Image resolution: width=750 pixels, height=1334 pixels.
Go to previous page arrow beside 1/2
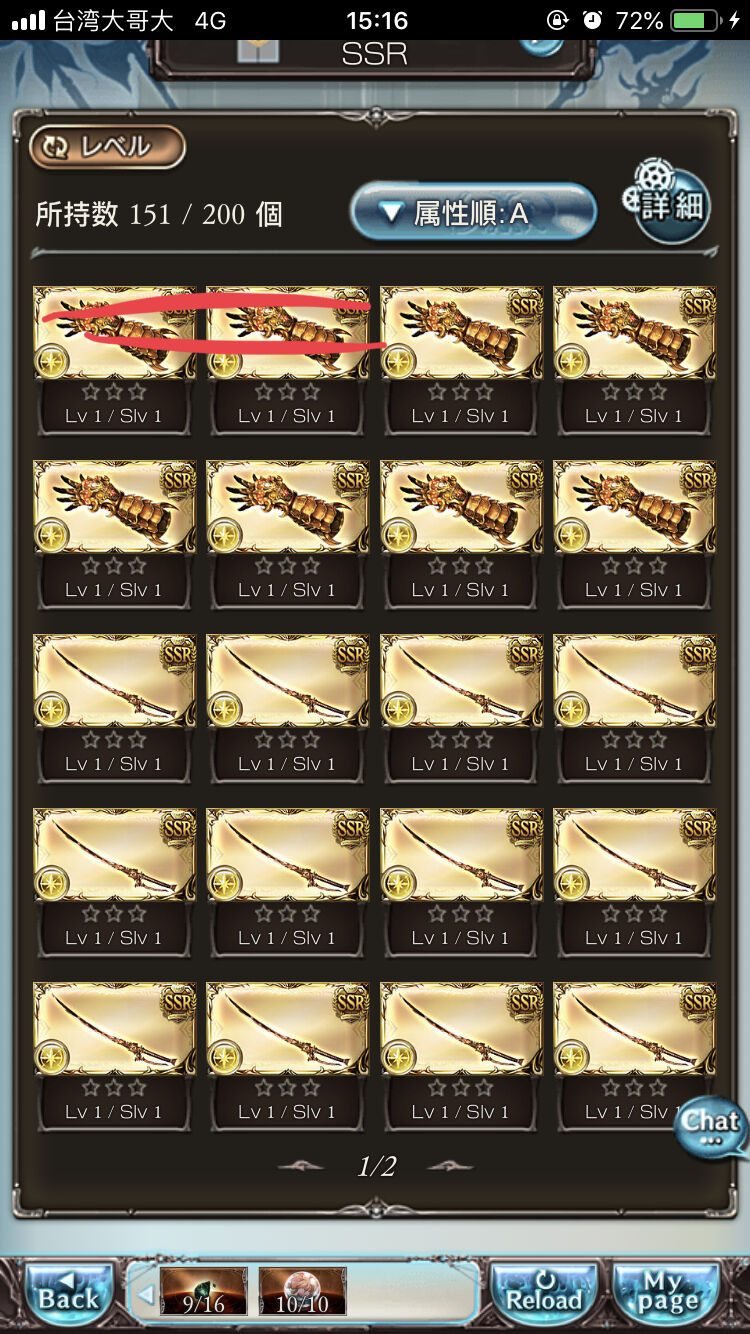point(300,1166)
